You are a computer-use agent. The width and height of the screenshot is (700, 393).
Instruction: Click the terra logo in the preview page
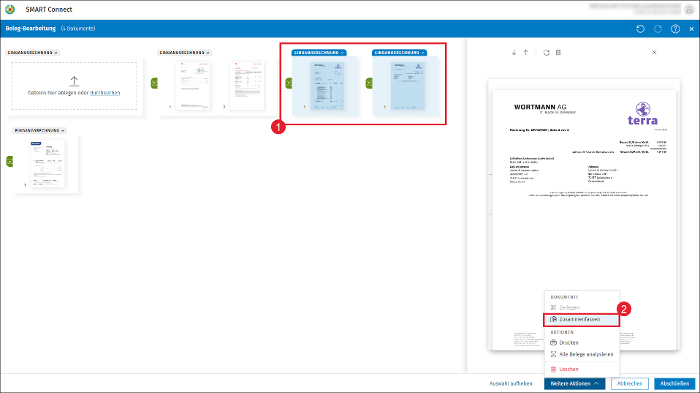pyautogui.click(x=642, y=113)
